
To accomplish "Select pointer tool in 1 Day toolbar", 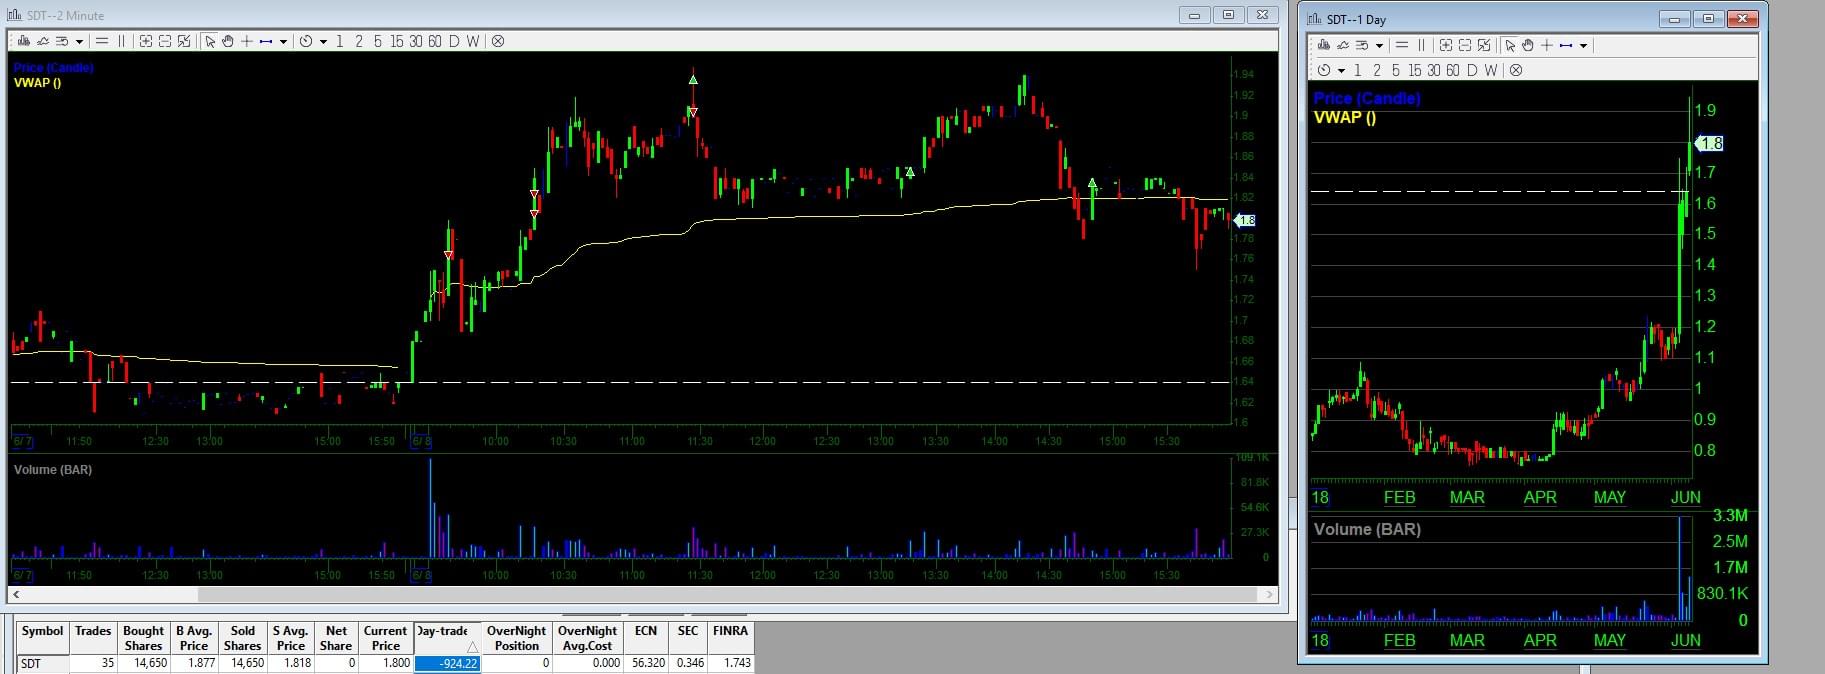I will click(x=1510, y=45).
